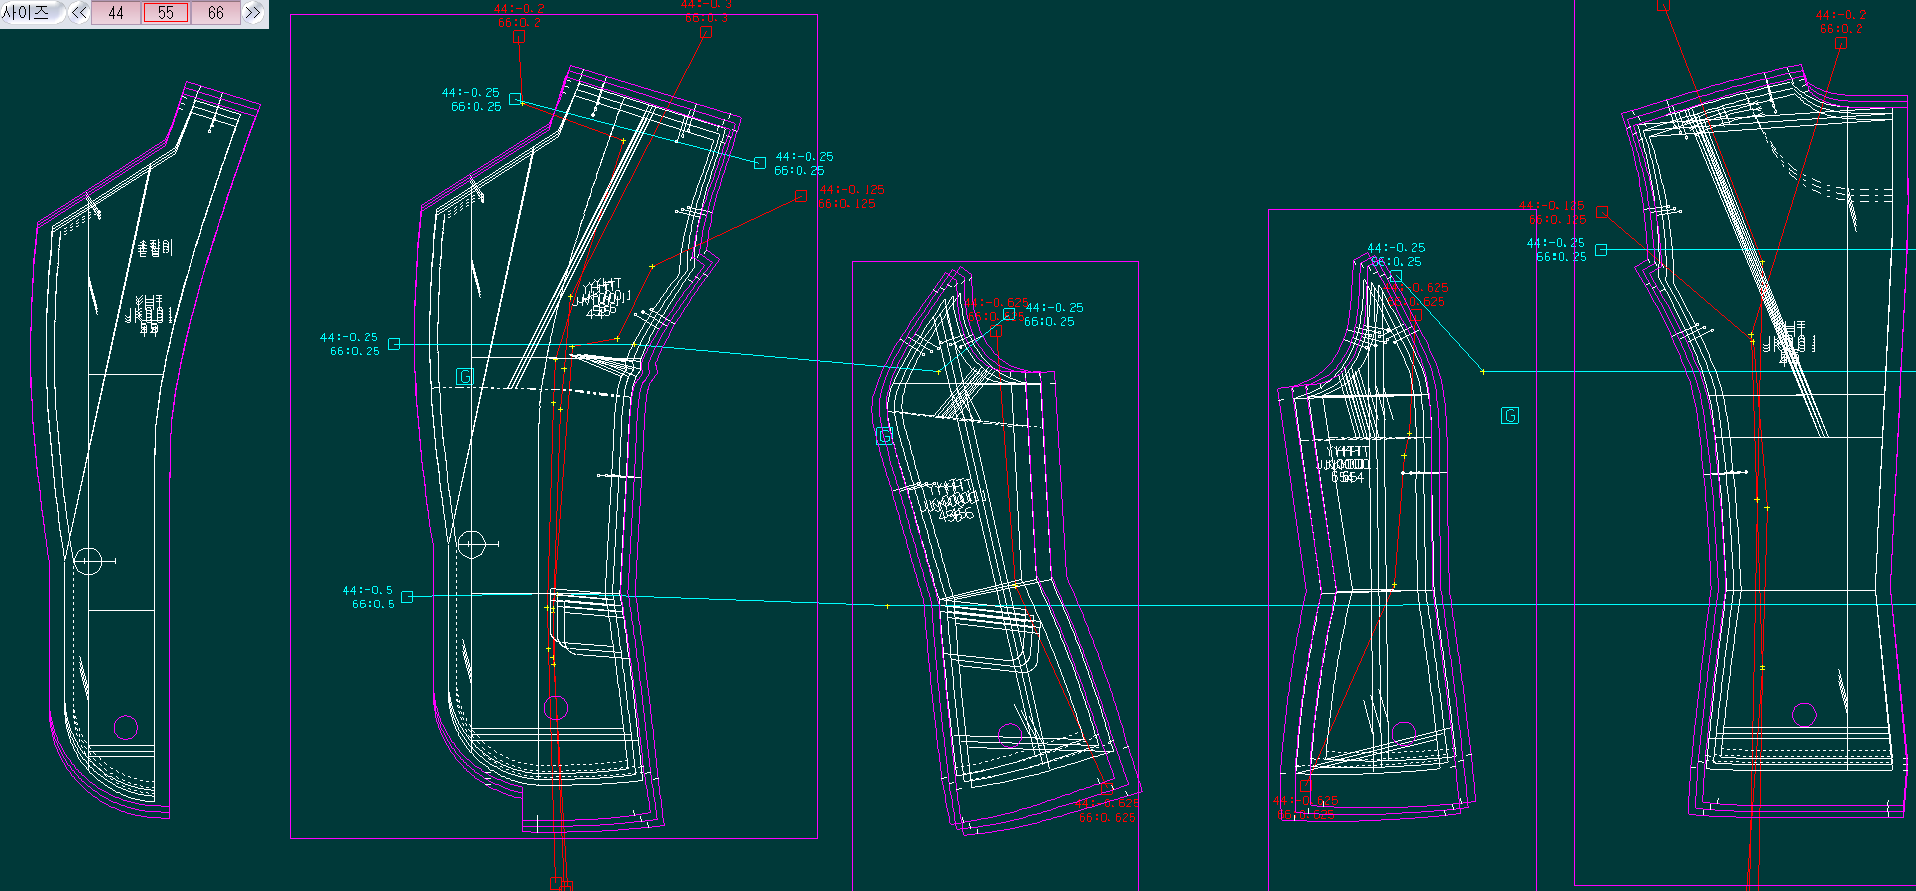Click the 사이즈 size button
1916x891 pixels.
point(28,13)
